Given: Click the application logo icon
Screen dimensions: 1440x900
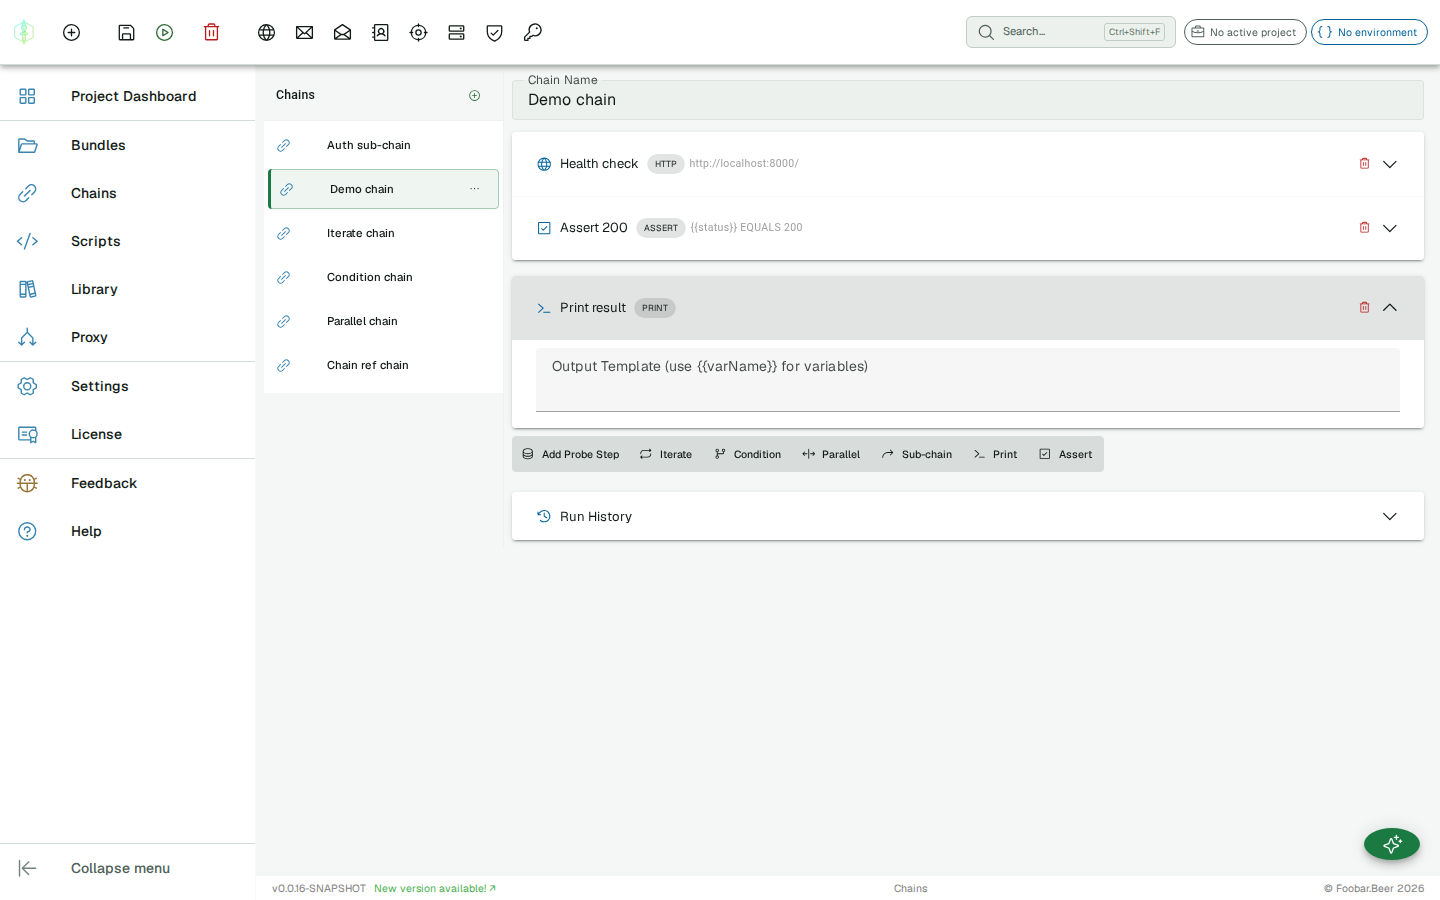Looking at the screenshot, I should (x=24, y=32).
